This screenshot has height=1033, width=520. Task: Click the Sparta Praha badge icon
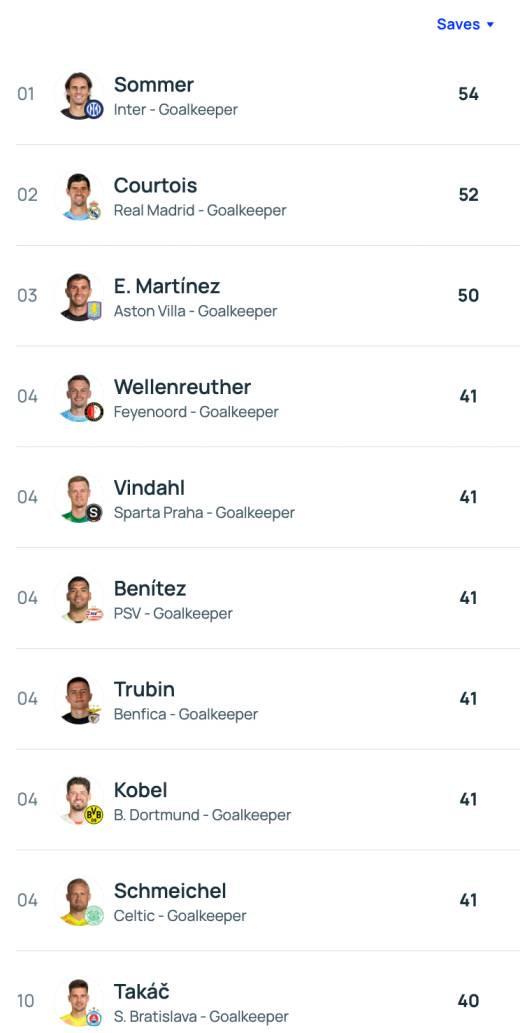(94, 513)
